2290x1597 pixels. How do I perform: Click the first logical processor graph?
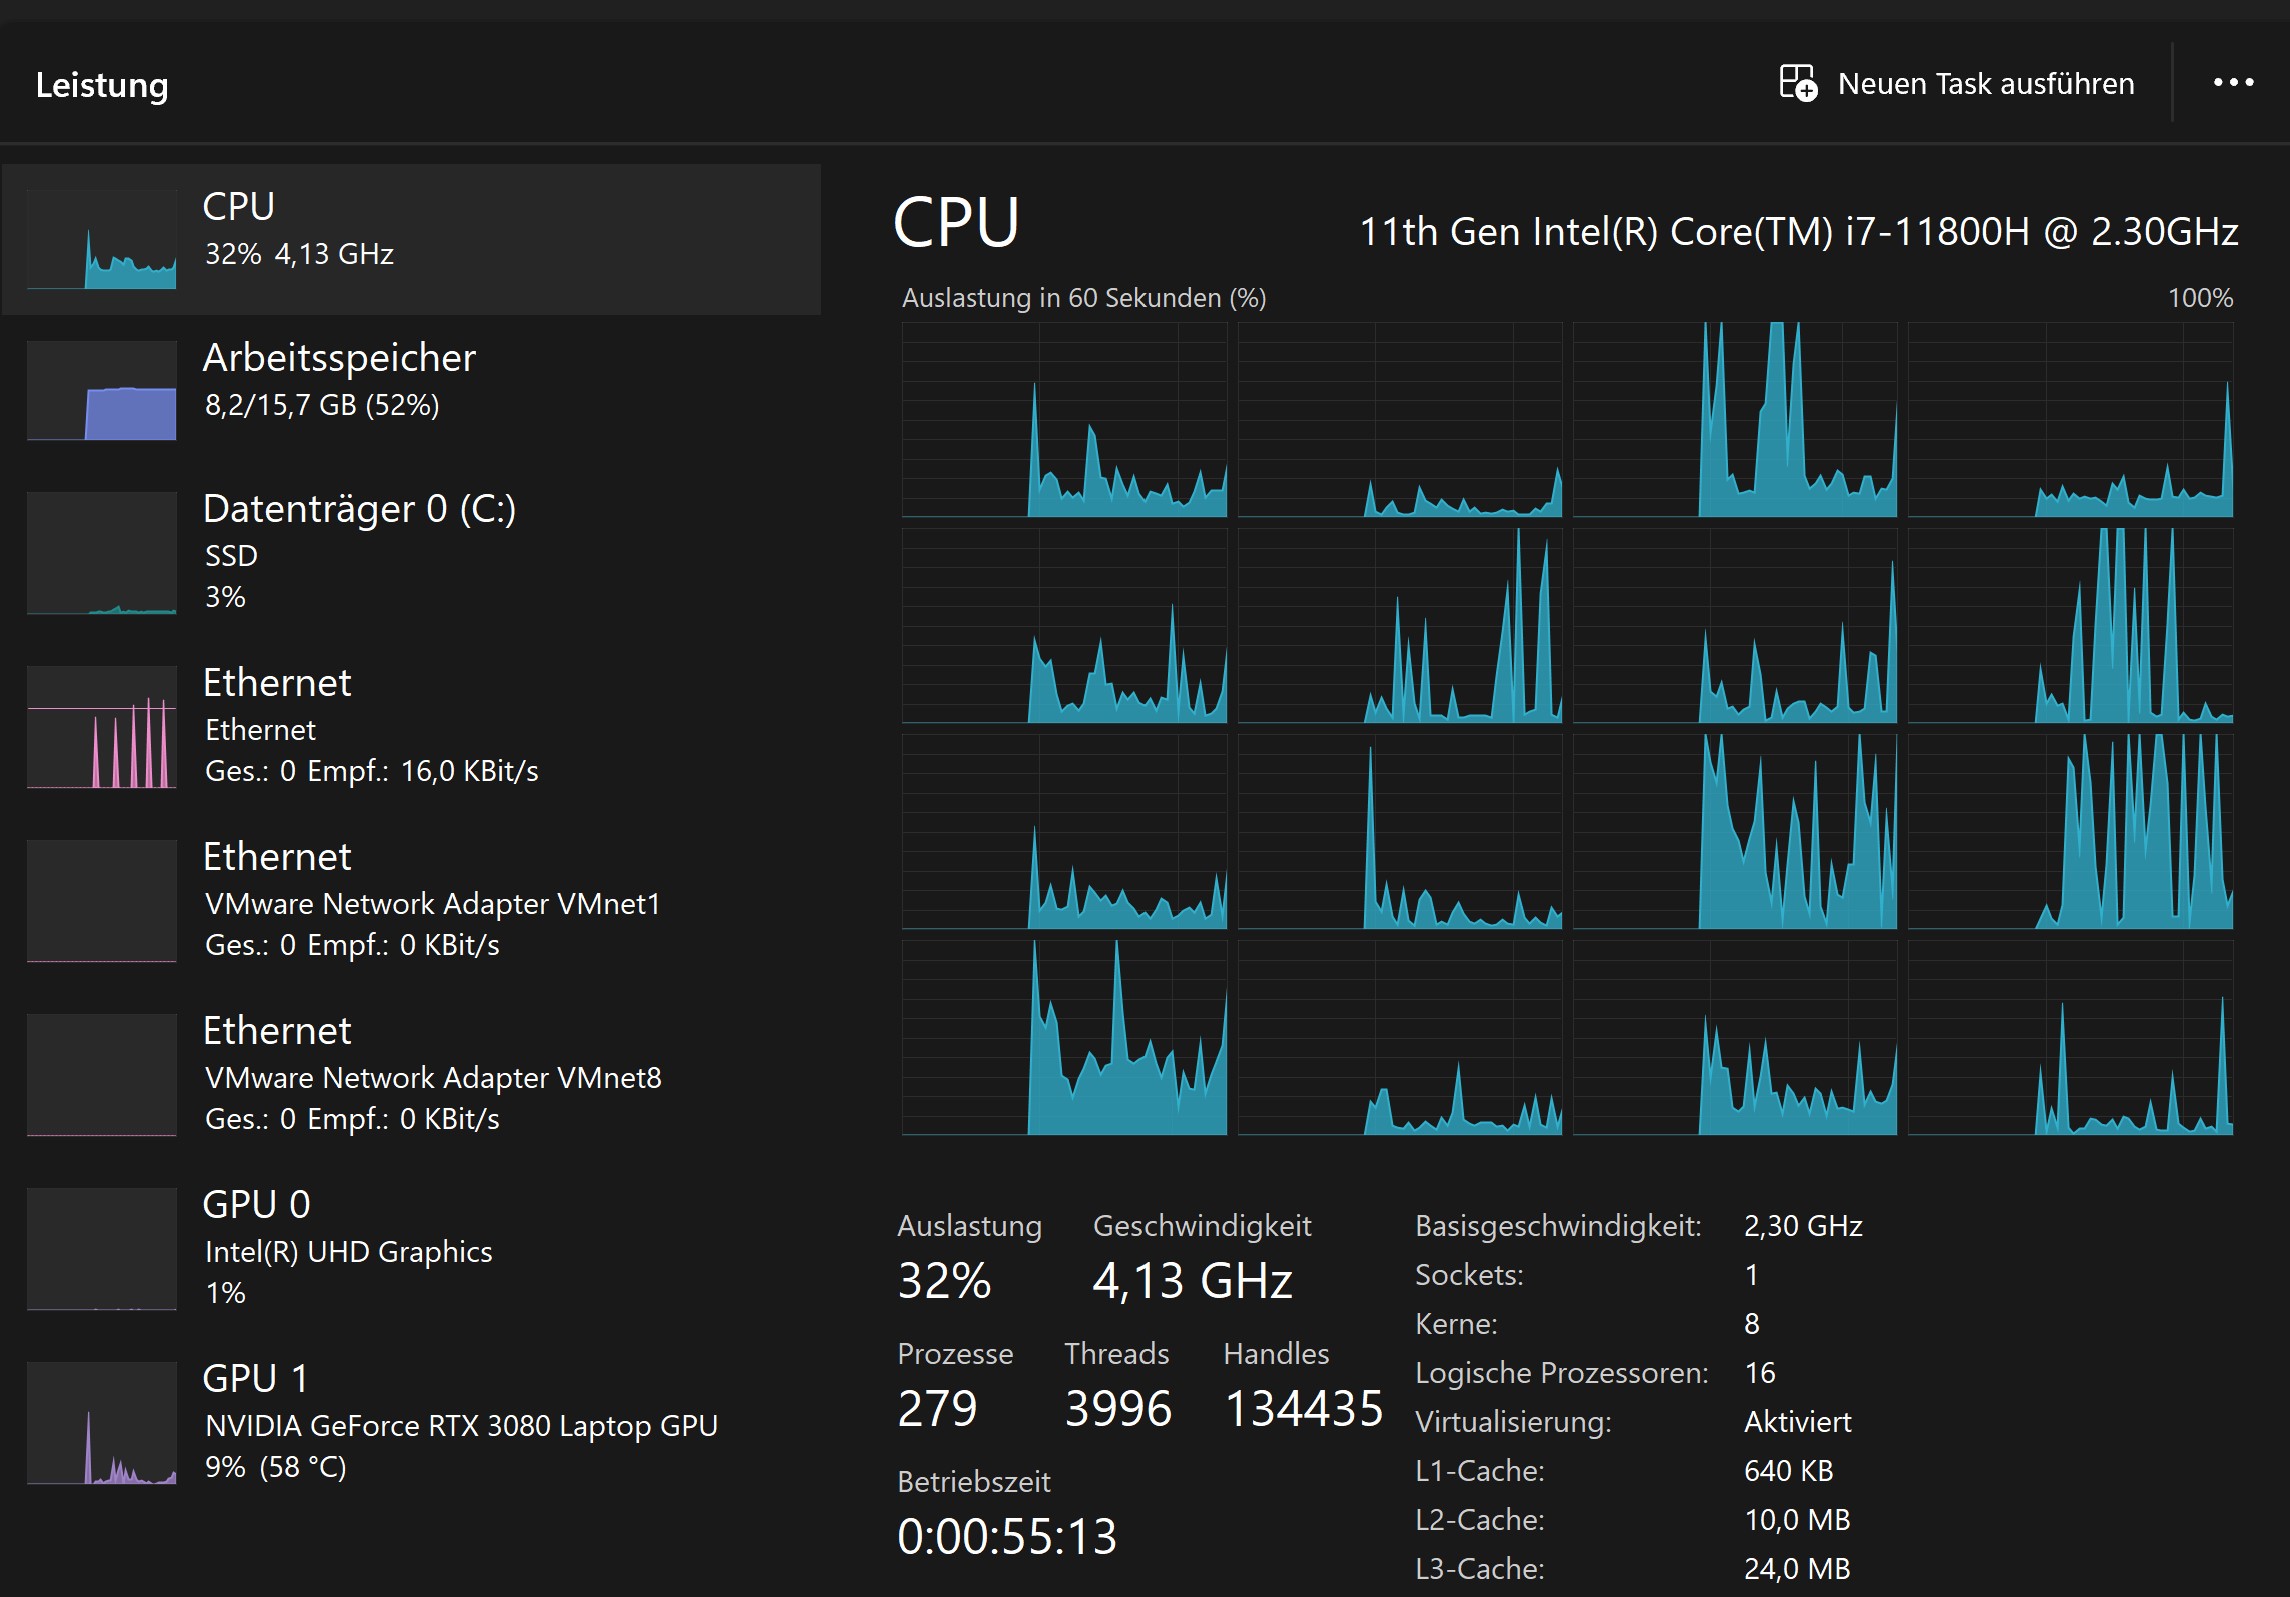pos(1064,420)
